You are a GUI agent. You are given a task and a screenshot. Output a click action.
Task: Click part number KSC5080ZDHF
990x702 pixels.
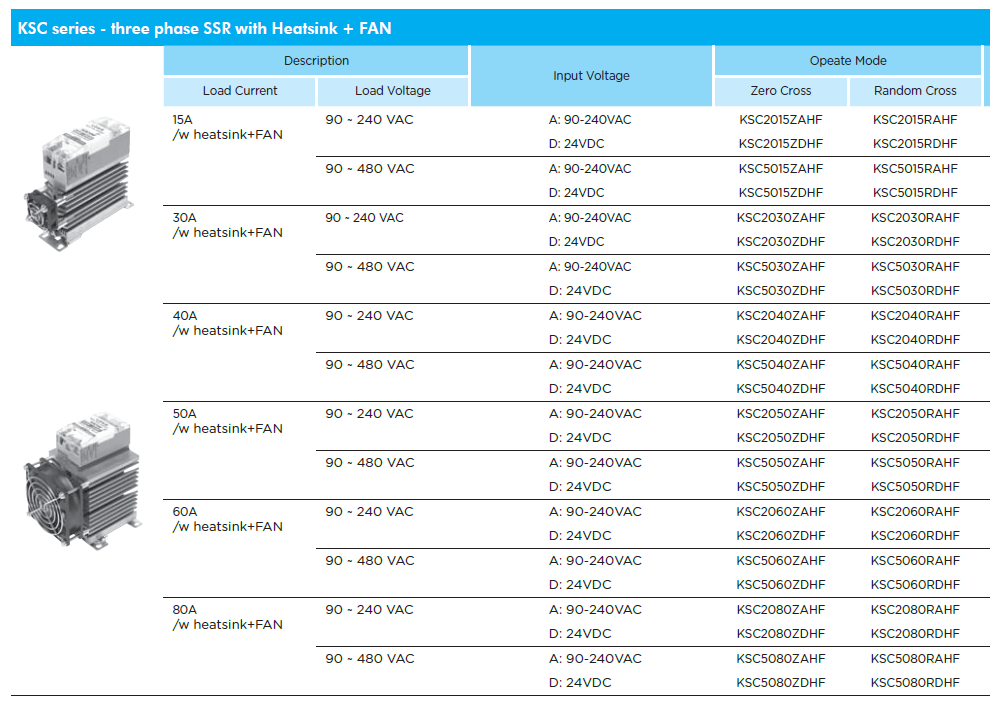[781, 682]
